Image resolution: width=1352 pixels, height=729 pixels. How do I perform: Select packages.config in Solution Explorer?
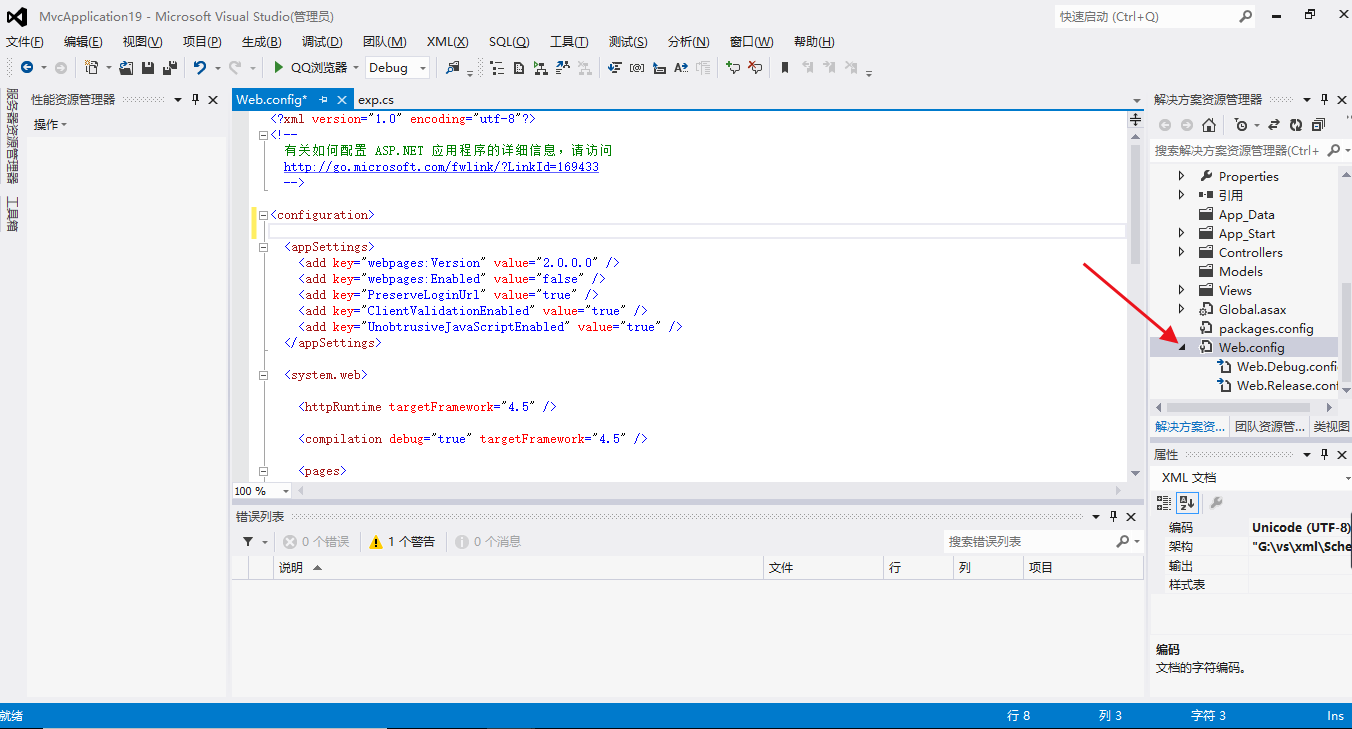click(x=1266, y=328)
